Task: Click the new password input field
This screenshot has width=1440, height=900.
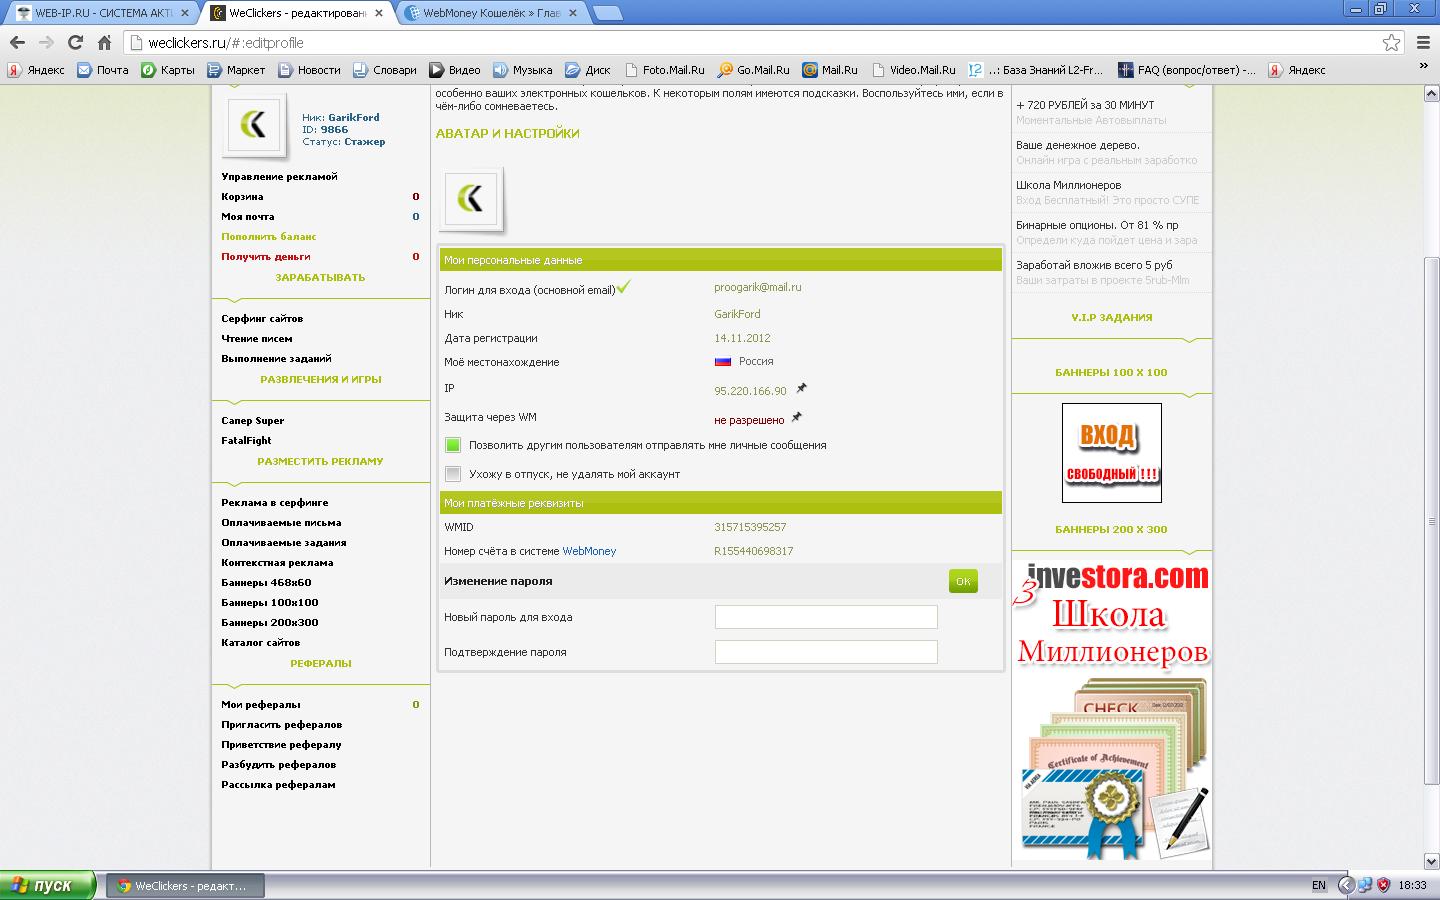Action: pos(826,617)
